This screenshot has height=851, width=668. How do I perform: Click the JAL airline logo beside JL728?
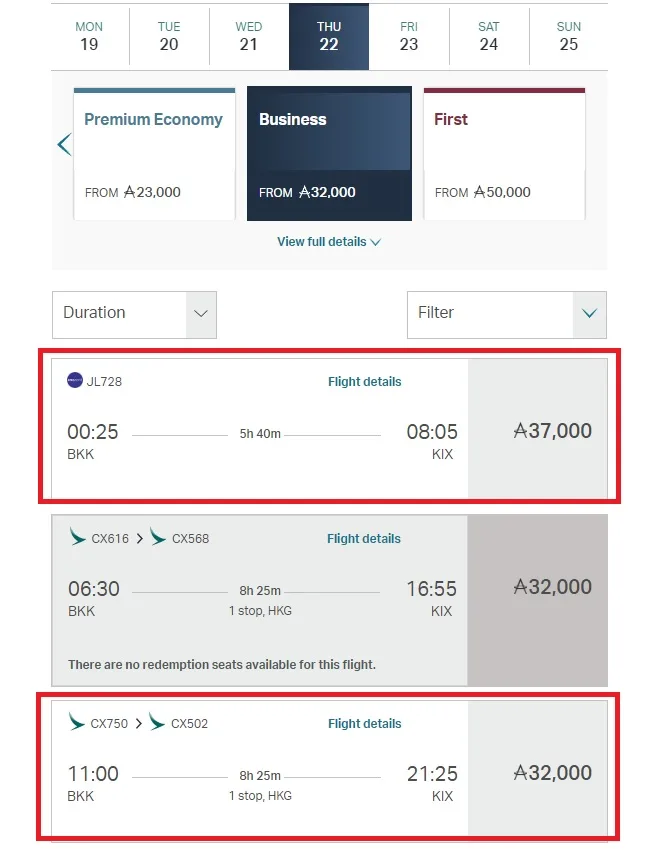point(75,380)
